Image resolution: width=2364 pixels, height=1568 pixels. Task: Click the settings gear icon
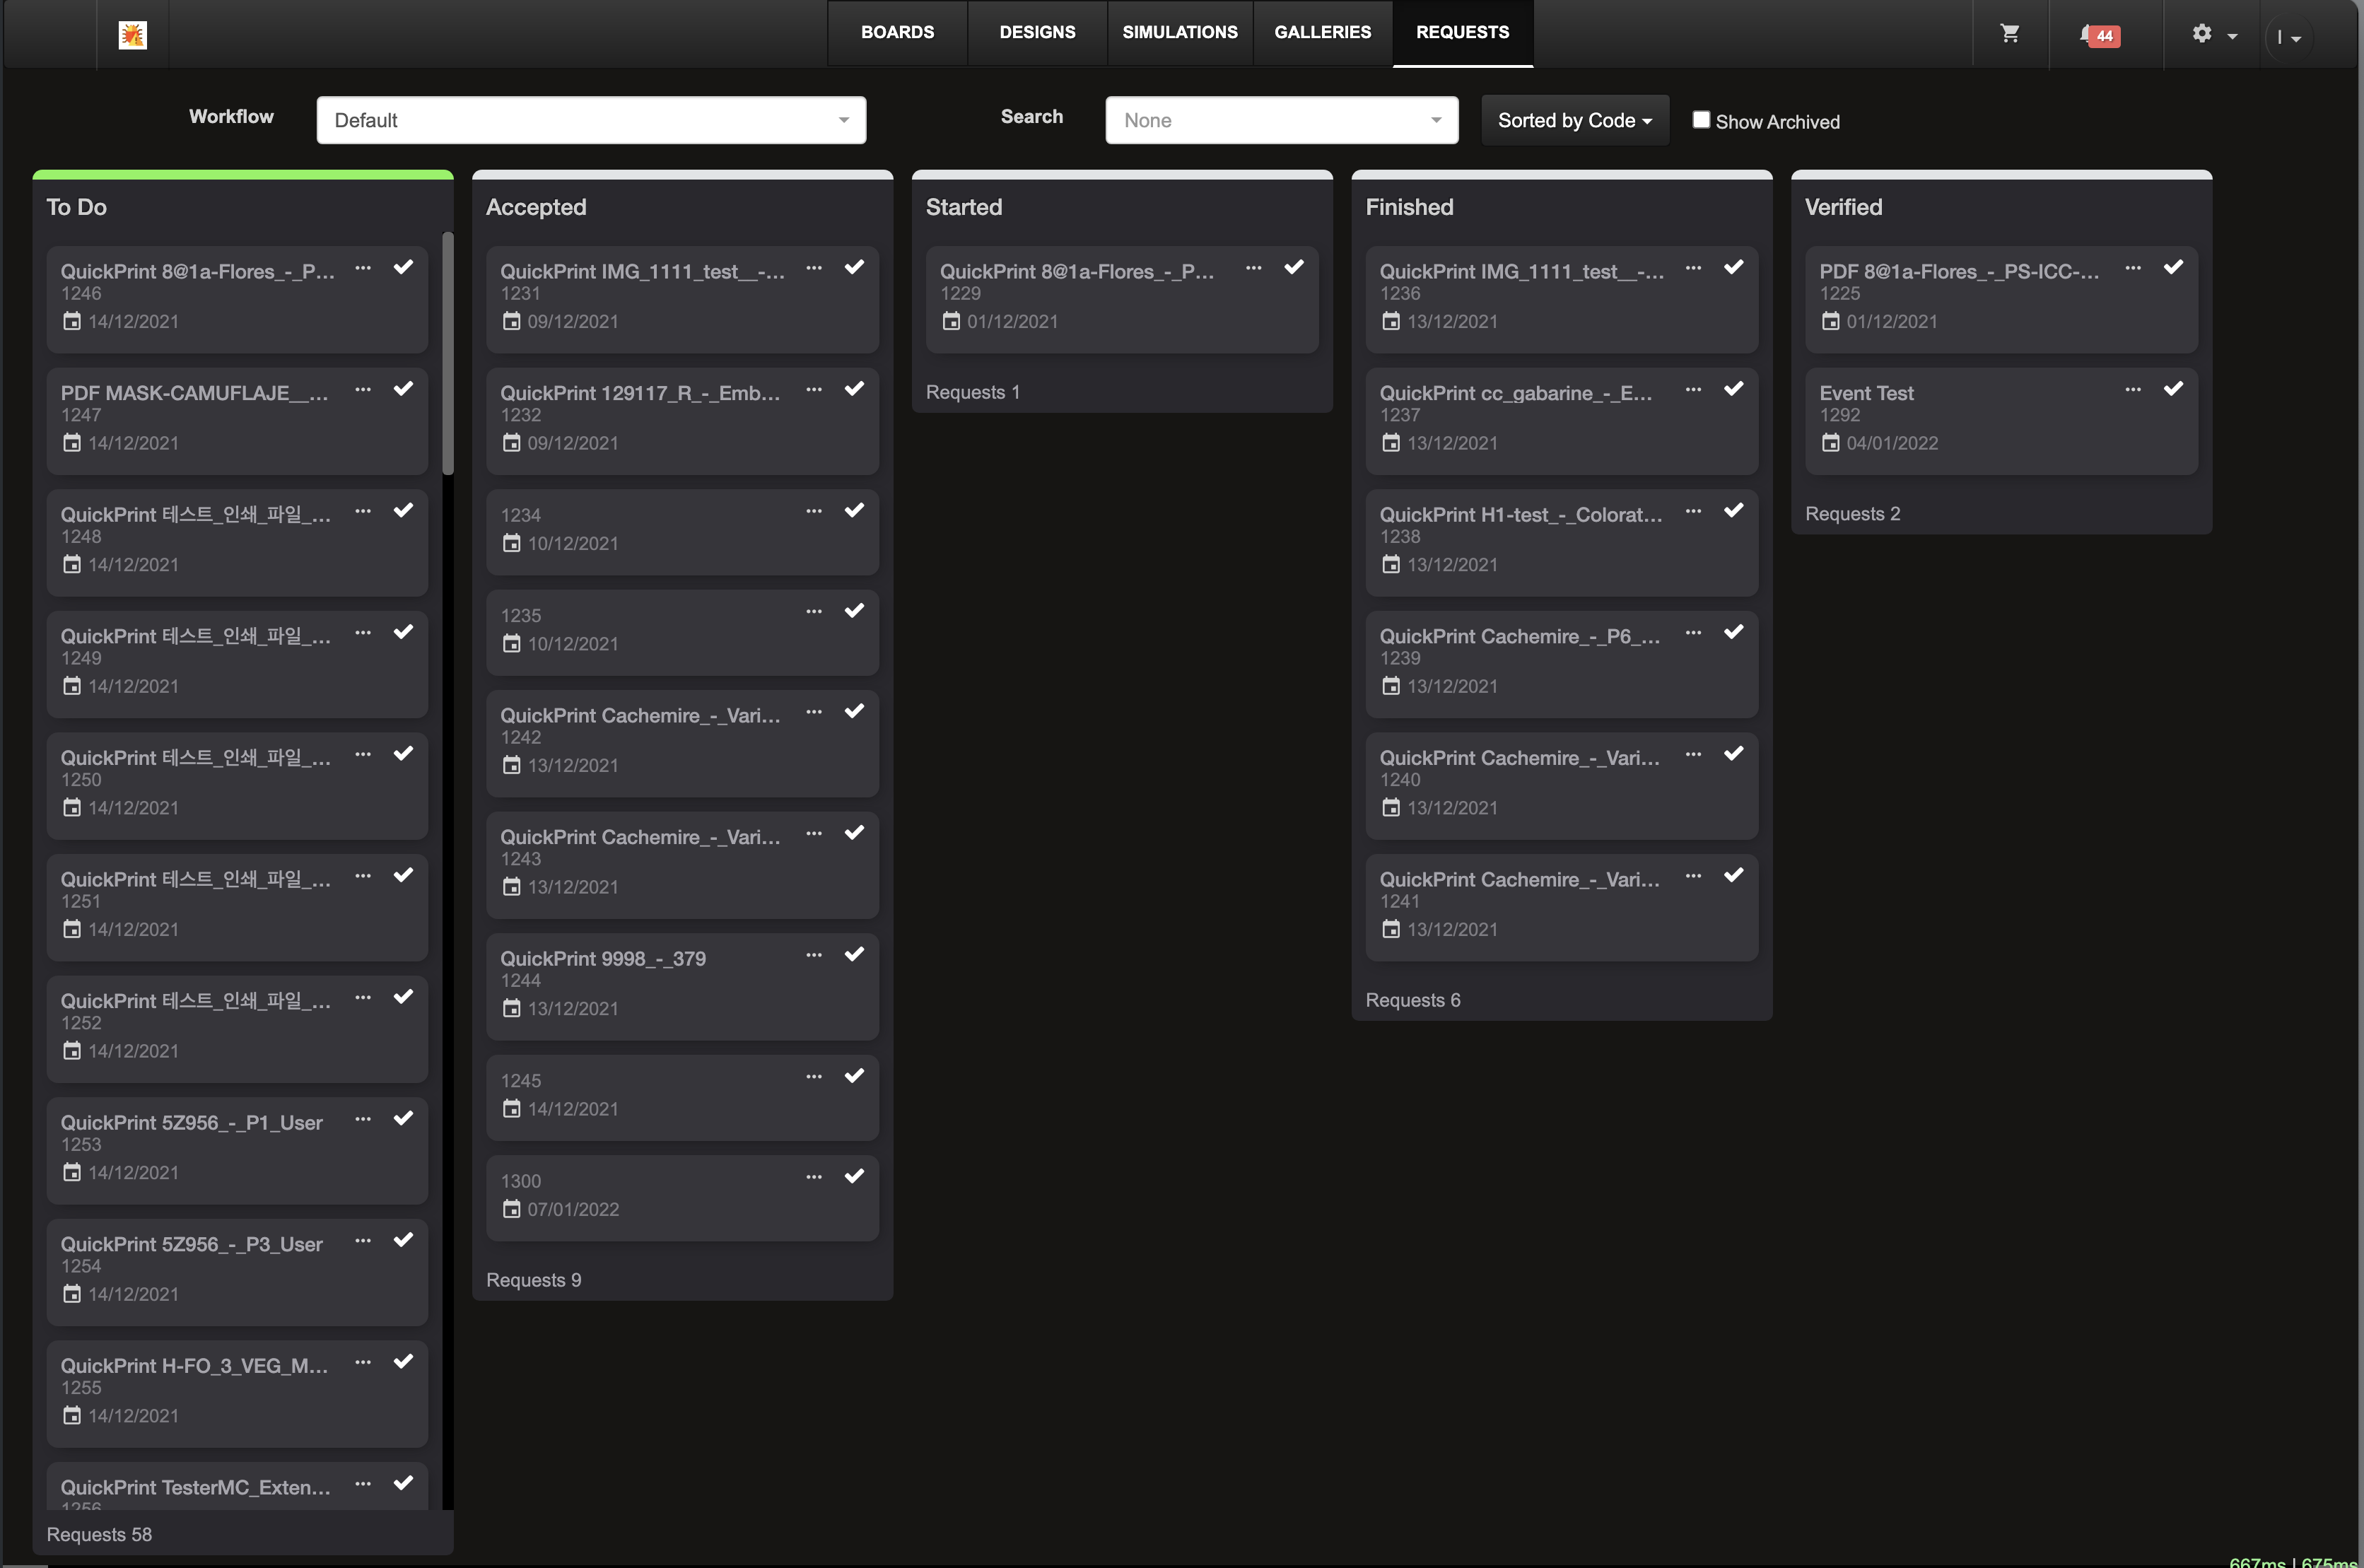[2201, 34]
